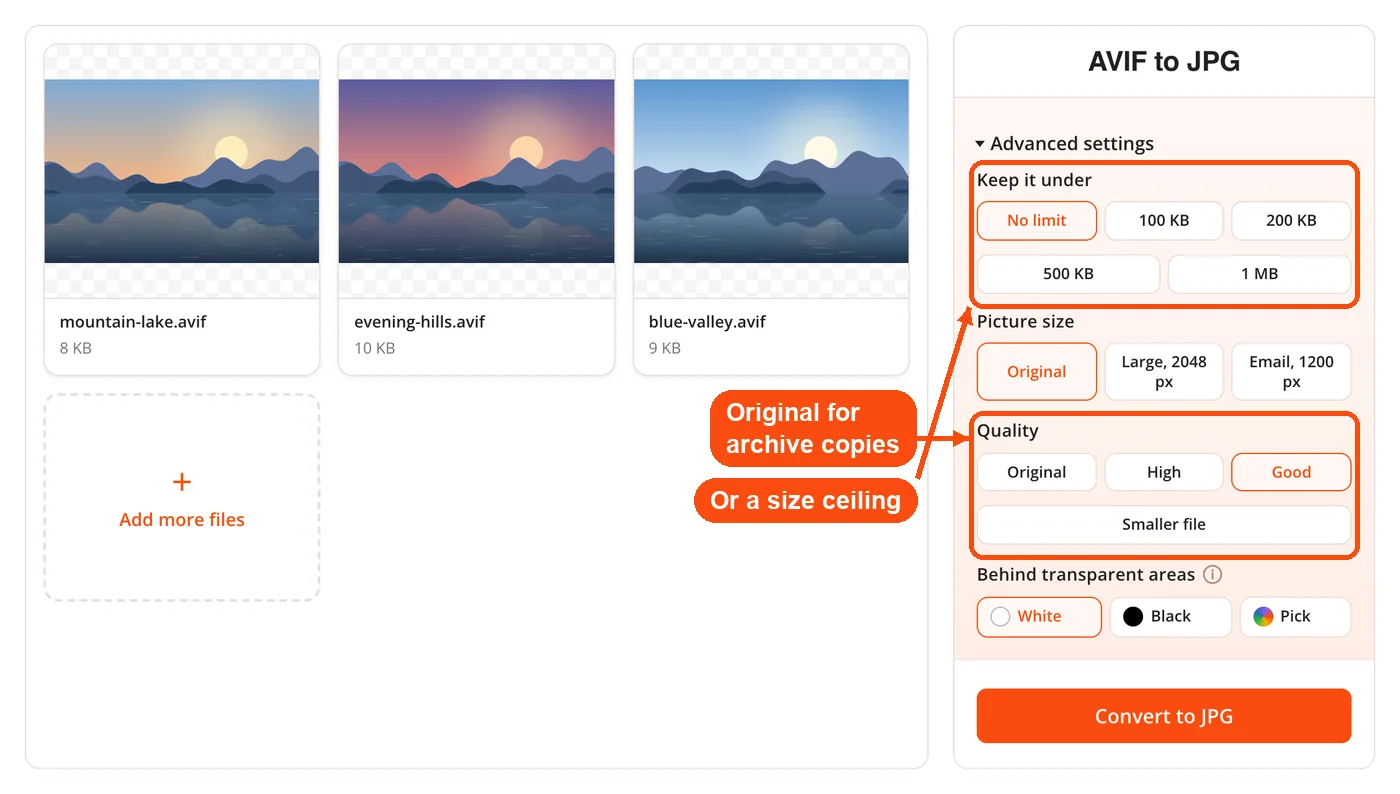Select the No limit size option
Image resolution: width=1400 pixels, height=794 pixels.
pos(1037,221)
